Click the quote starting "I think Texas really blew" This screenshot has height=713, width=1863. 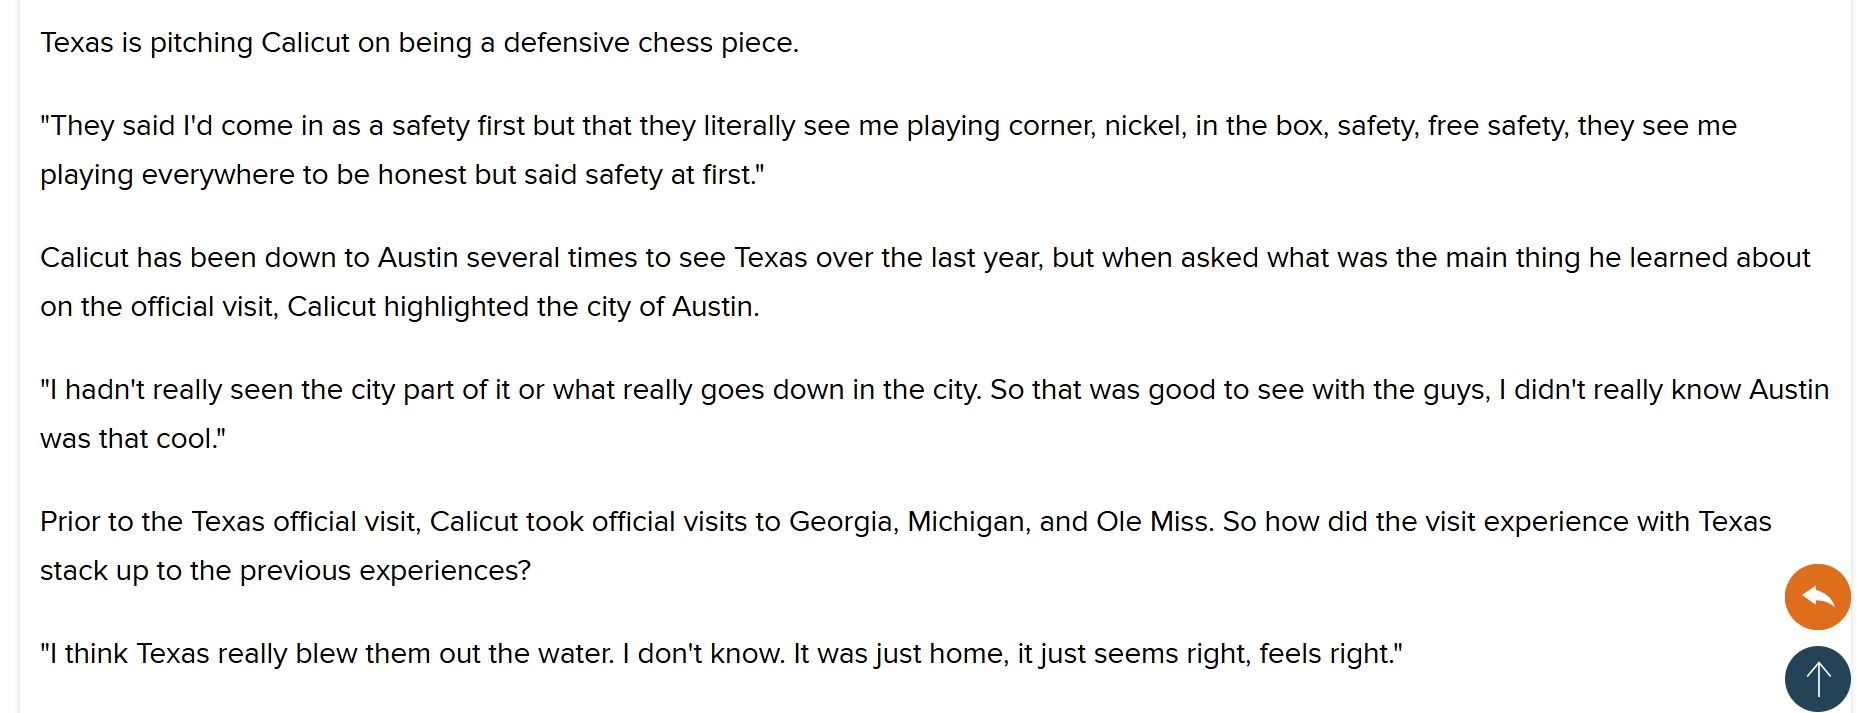pos(721,654)
